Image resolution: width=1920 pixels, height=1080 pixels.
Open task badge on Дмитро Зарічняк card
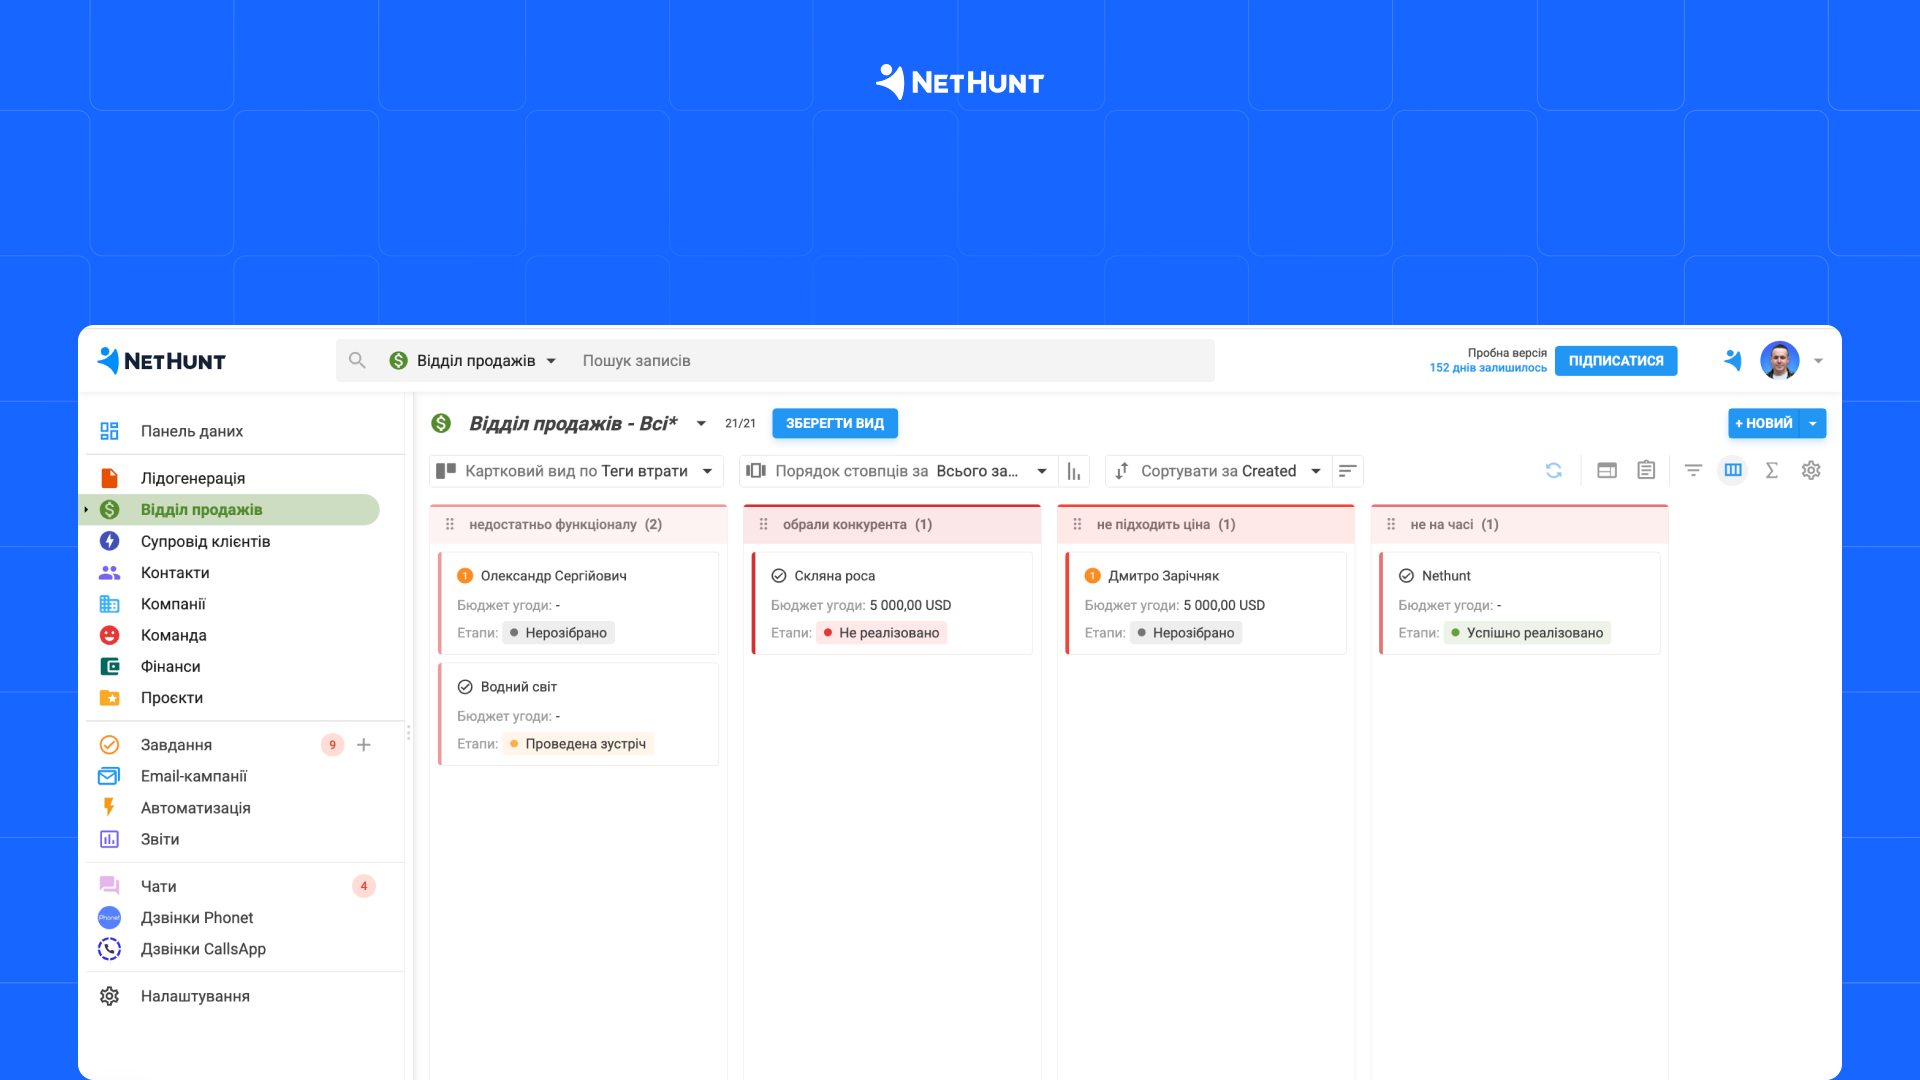pyautogui.click(x=1093, y=576)
